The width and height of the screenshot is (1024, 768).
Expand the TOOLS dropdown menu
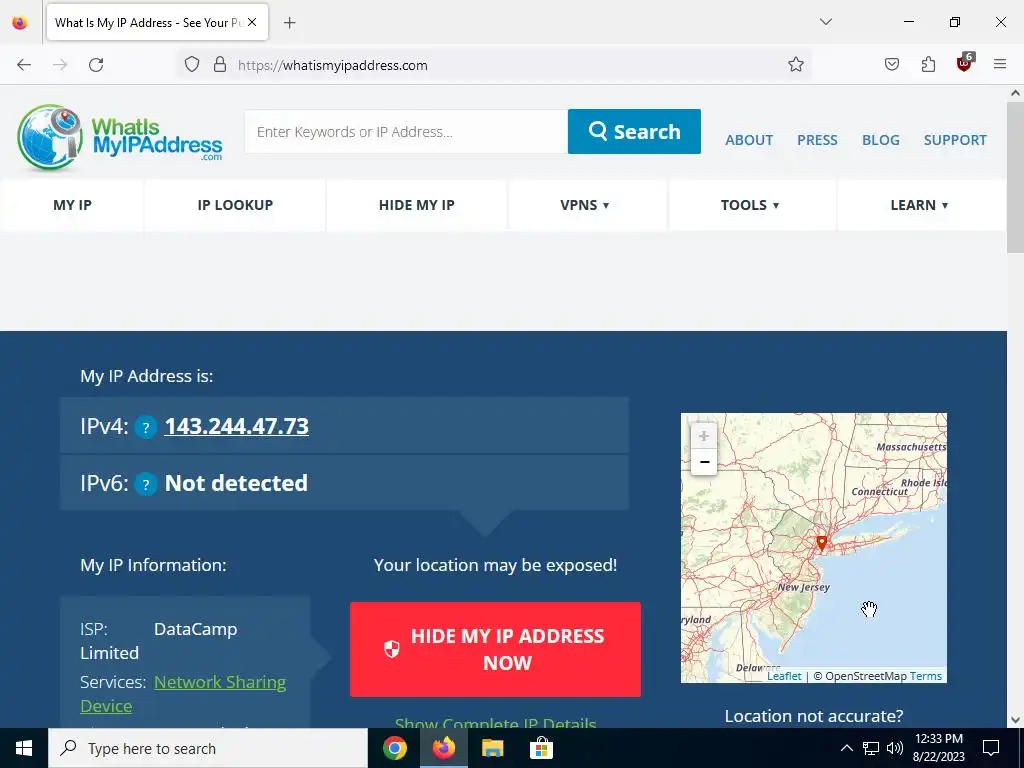[x=750, y=205]
